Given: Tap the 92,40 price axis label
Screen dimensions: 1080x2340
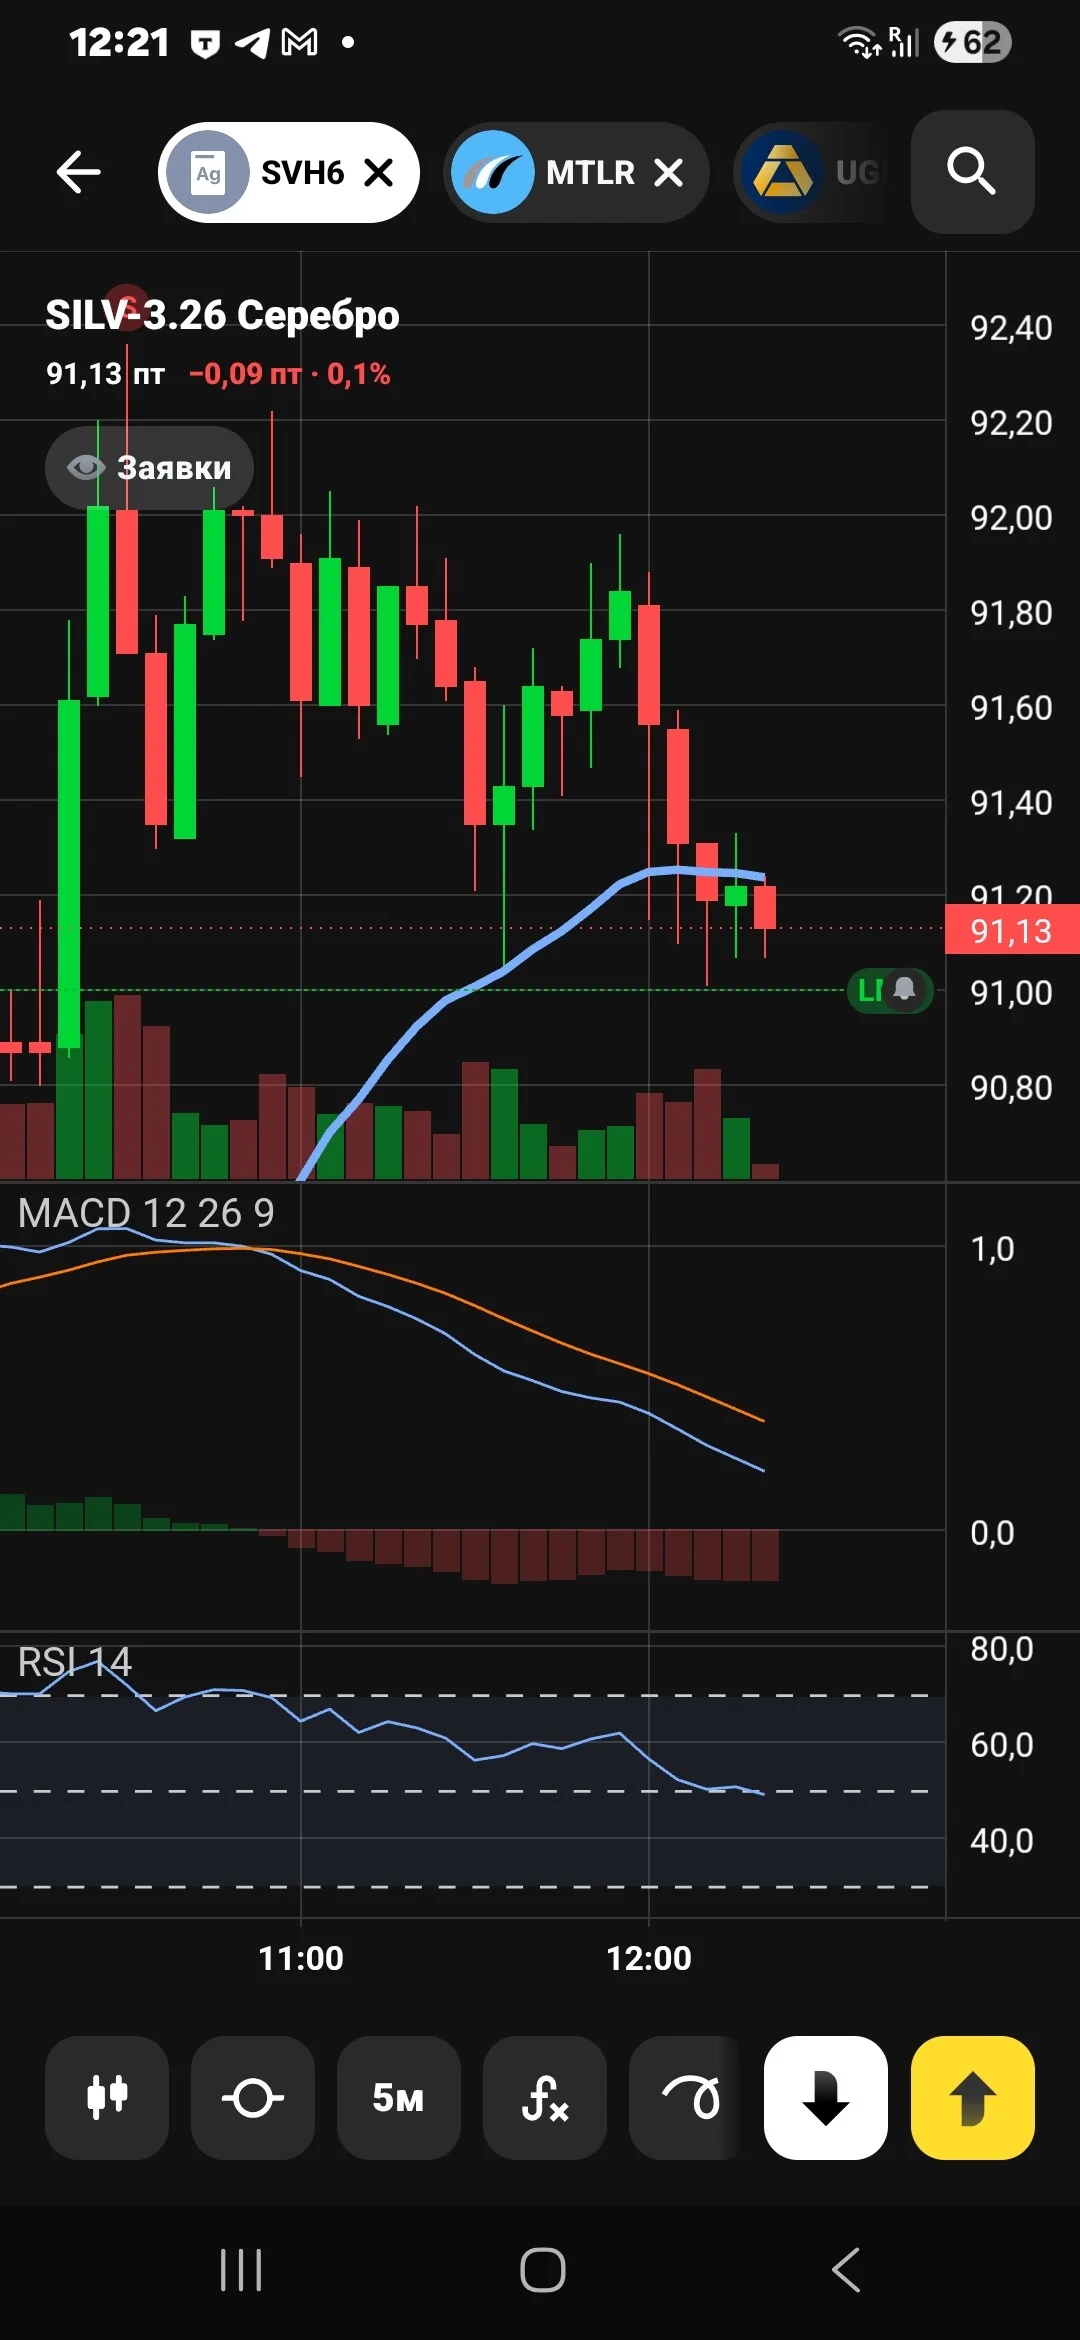Looking at the screenshot, I should pyautogui.click(x=1011, y=327).
